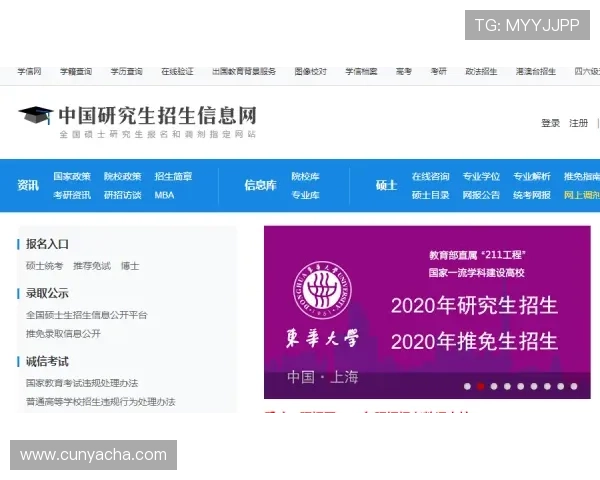Open 全国硕士生招生信息公开平台 link

click(x=86, y=315)
